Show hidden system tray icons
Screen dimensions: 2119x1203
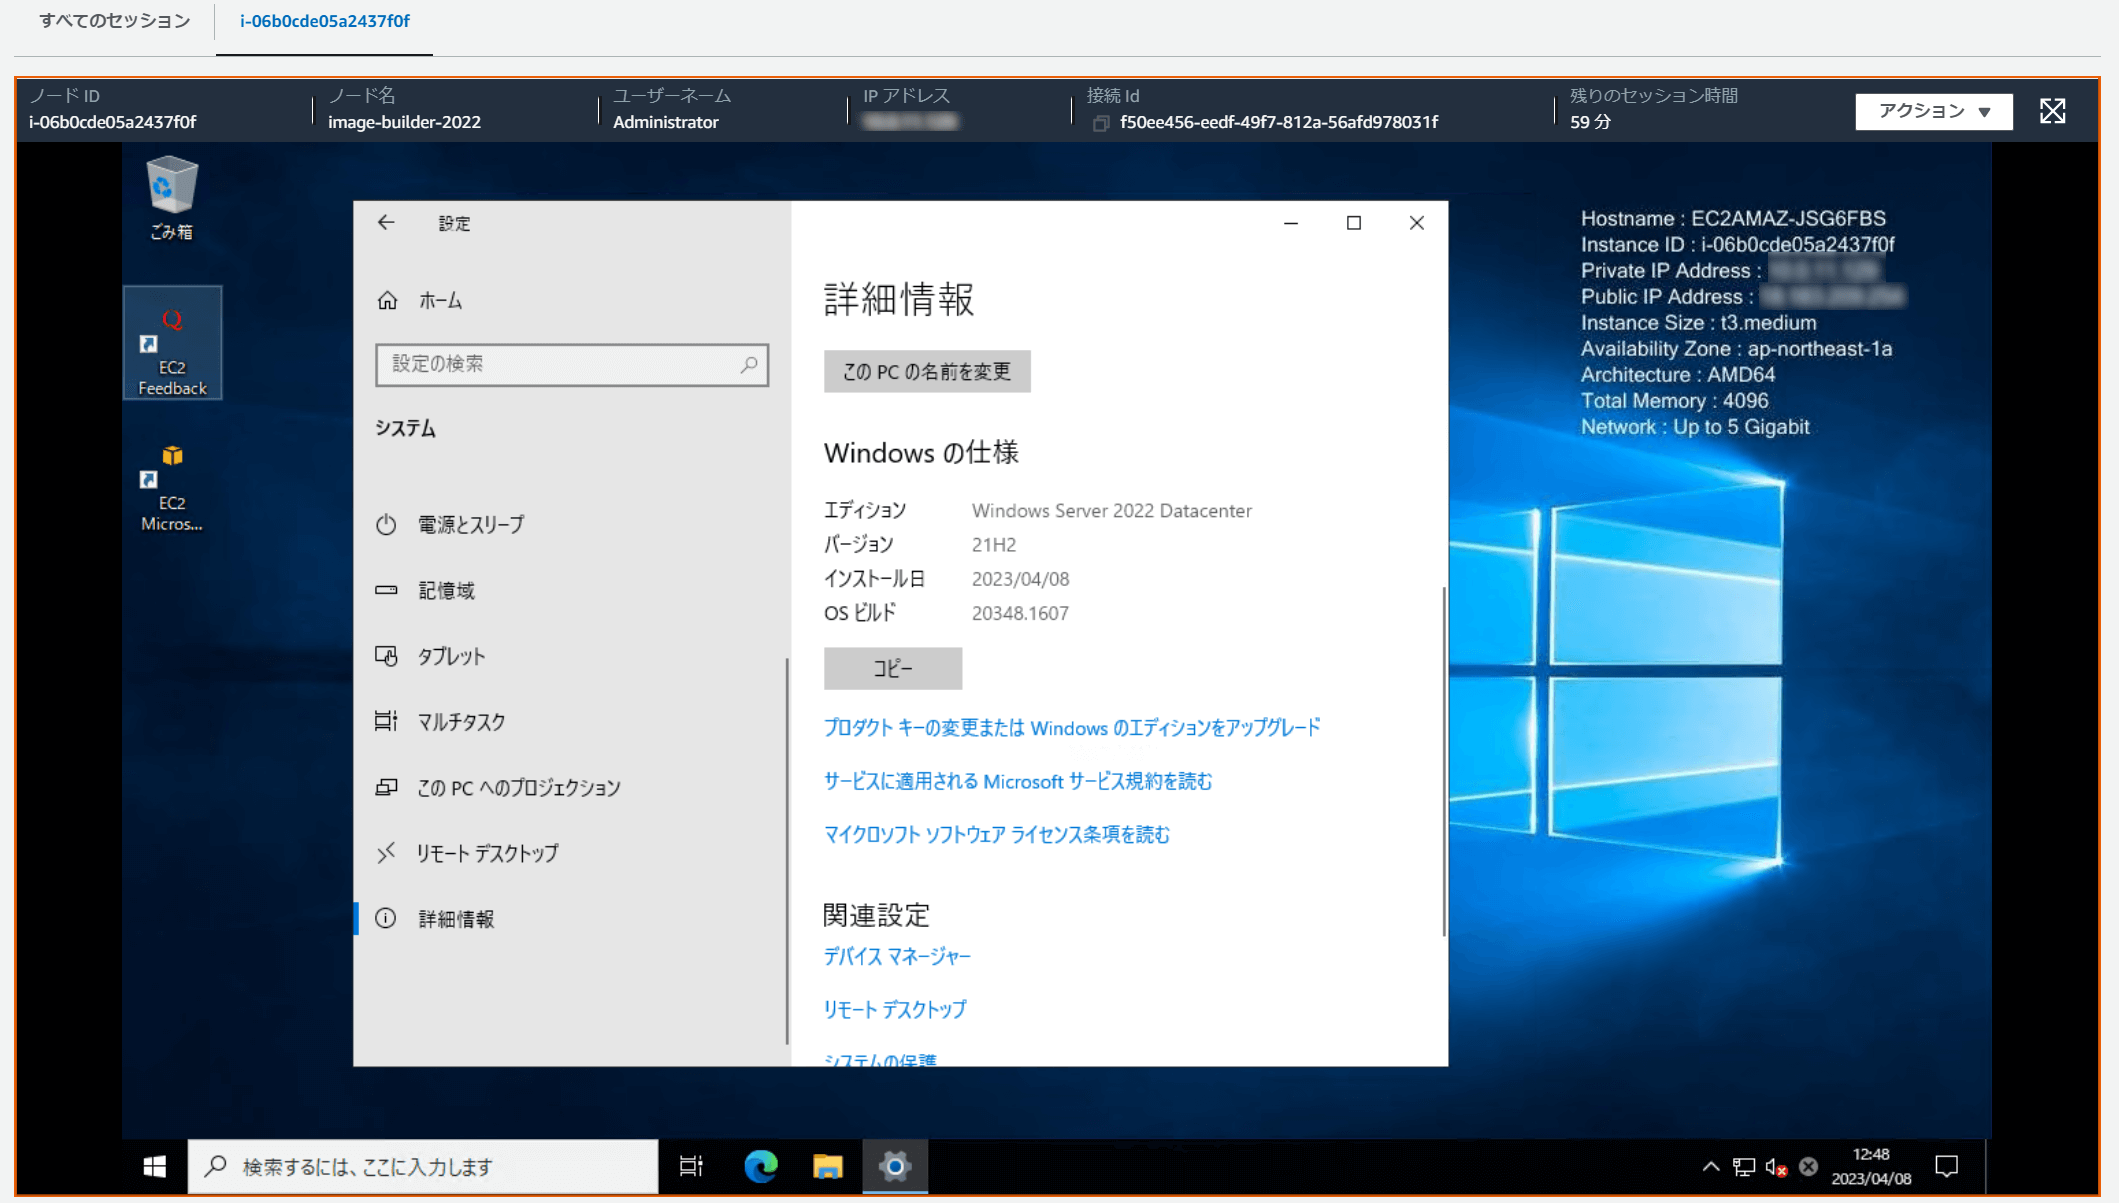(x=1711, y=1167)
